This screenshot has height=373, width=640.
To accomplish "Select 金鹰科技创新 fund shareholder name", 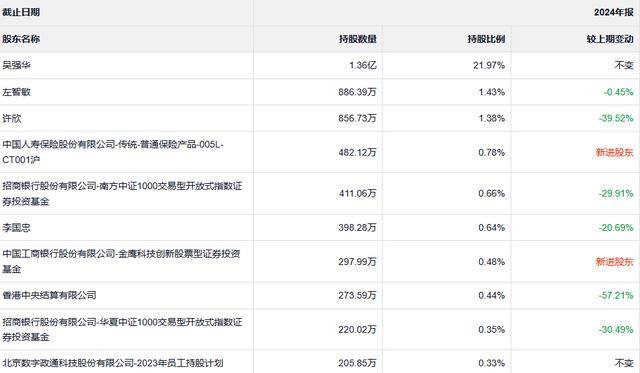I will point(121,261).
